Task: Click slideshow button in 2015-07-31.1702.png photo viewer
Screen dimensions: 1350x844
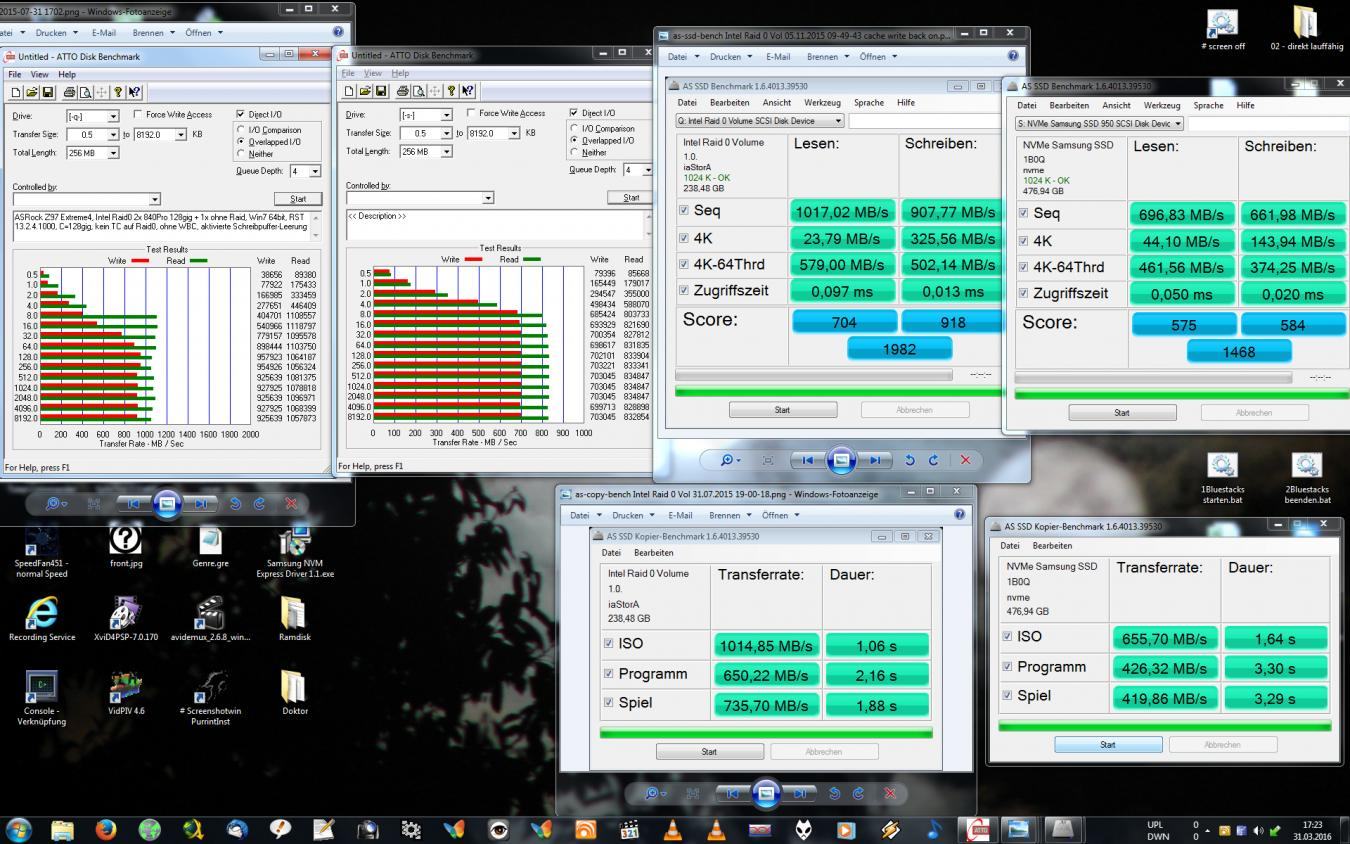Action: click(x=166, y=504)
